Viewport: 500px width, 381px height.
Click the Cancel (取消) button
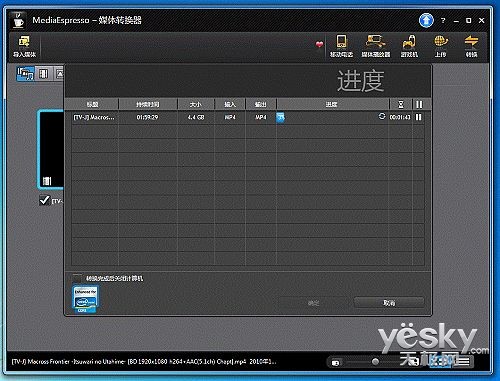389,303
